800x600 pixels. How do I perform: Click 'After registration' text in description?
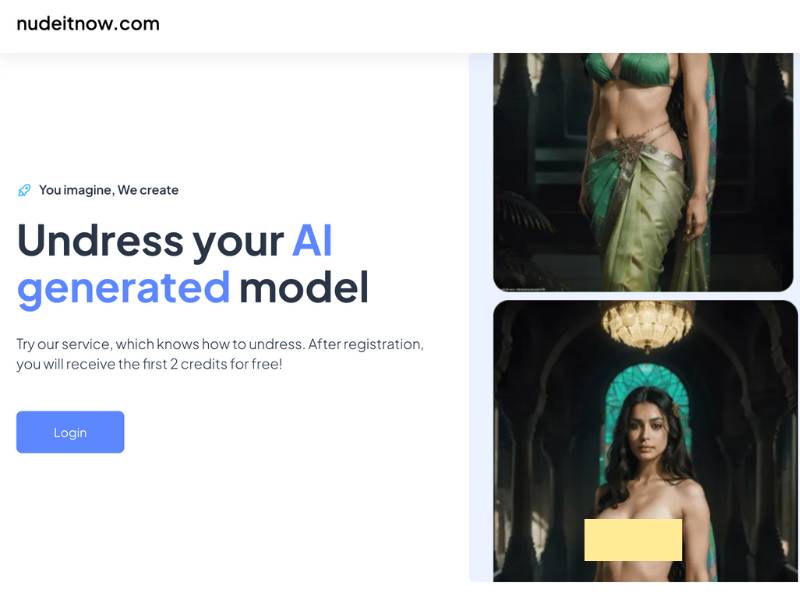tap(365, 344)
